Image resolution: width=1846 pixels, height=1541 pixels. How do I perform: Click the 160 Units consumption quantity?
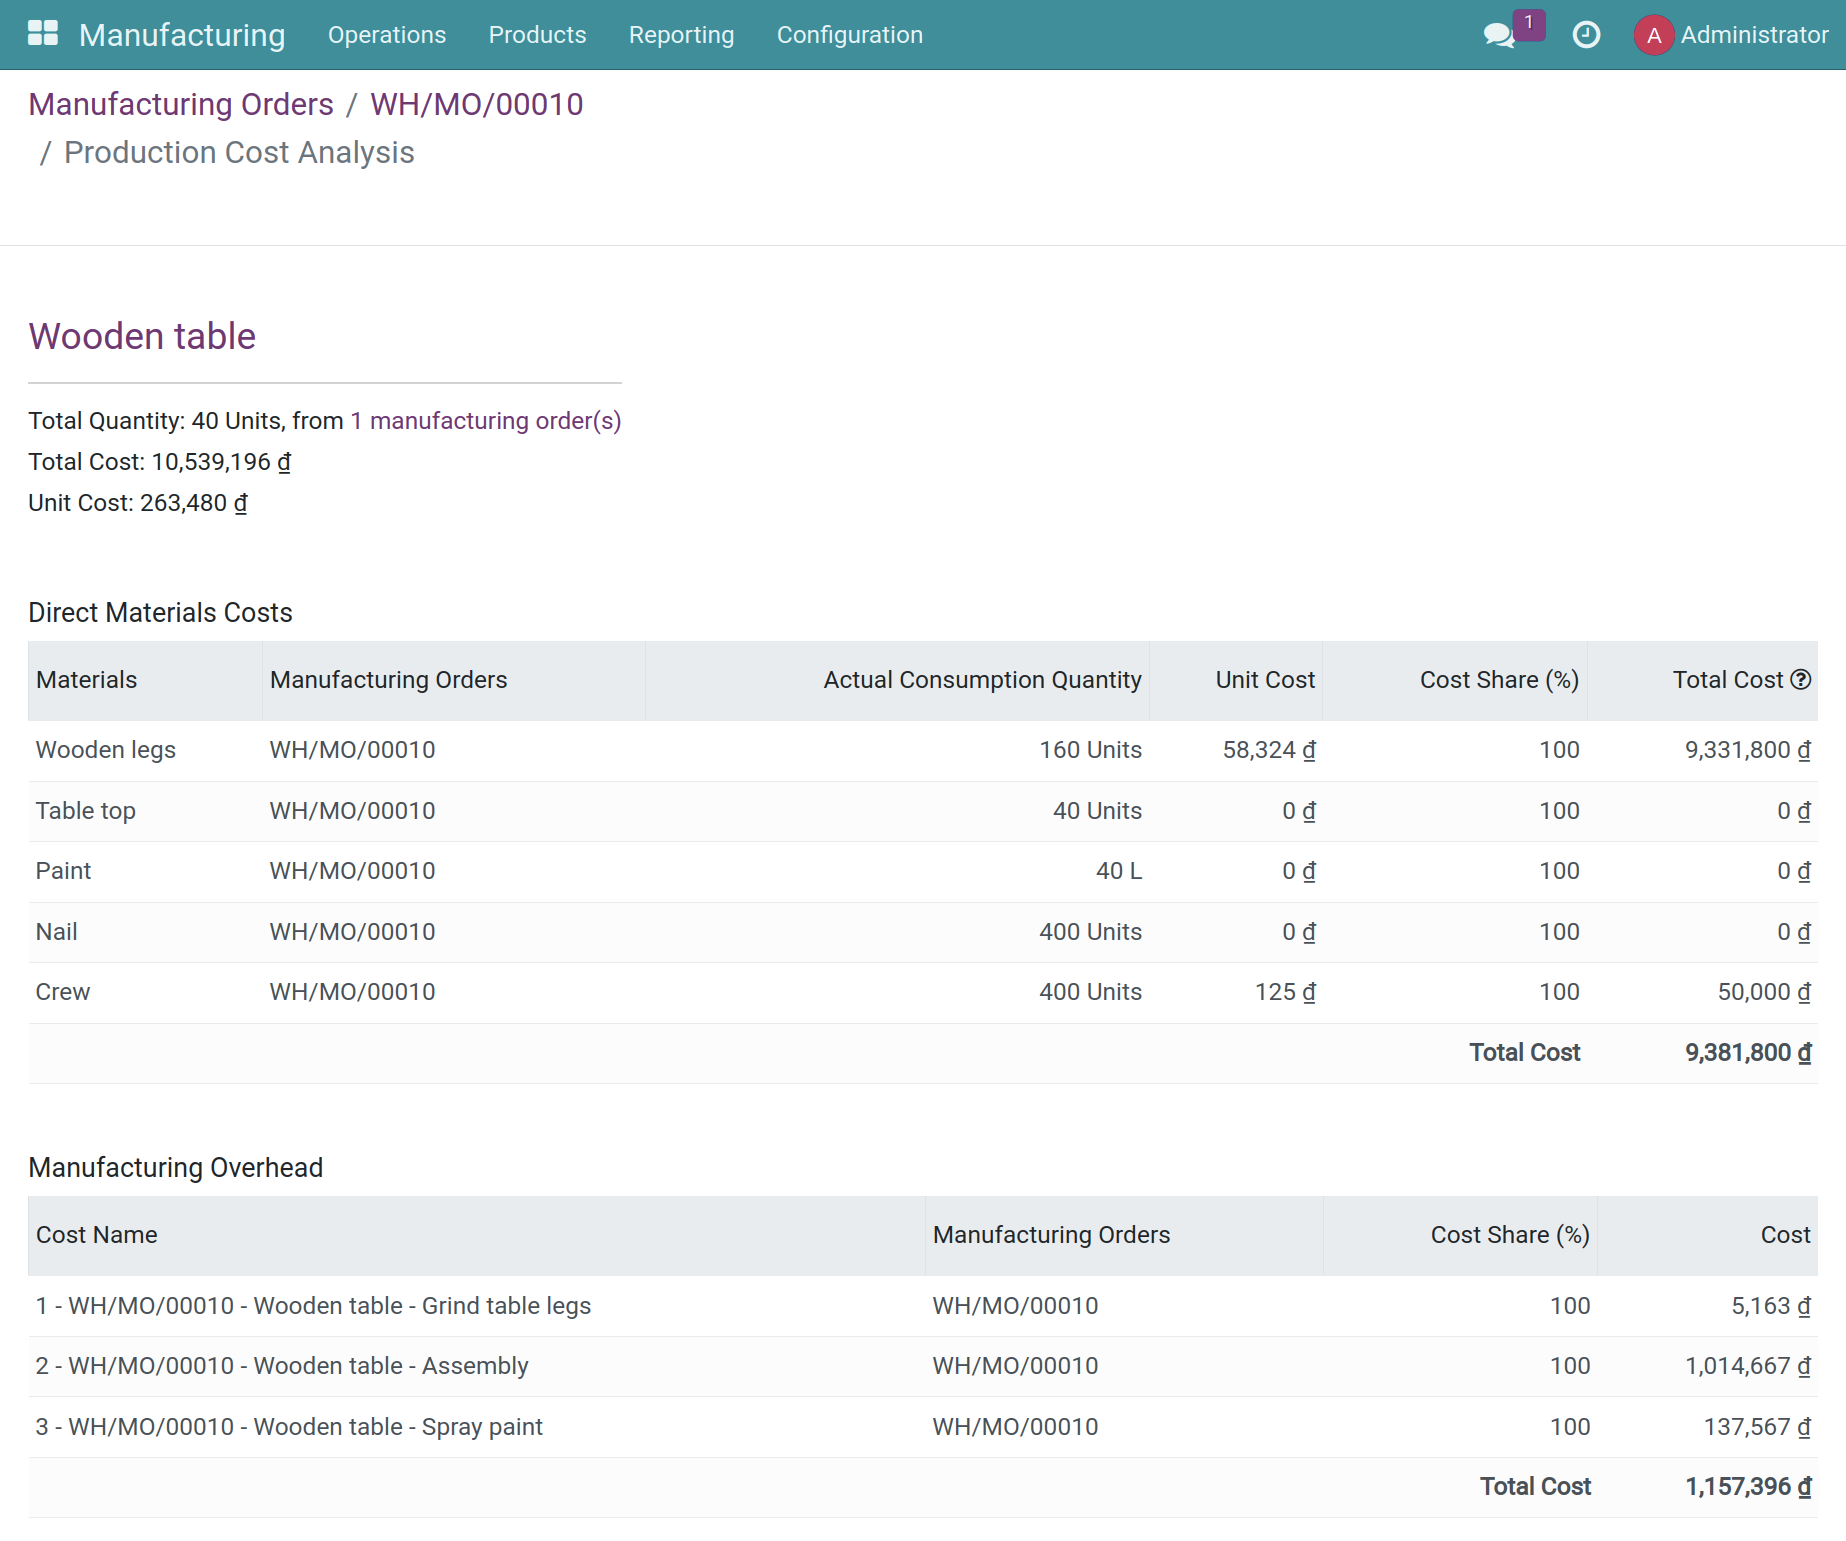point(1090,750)
